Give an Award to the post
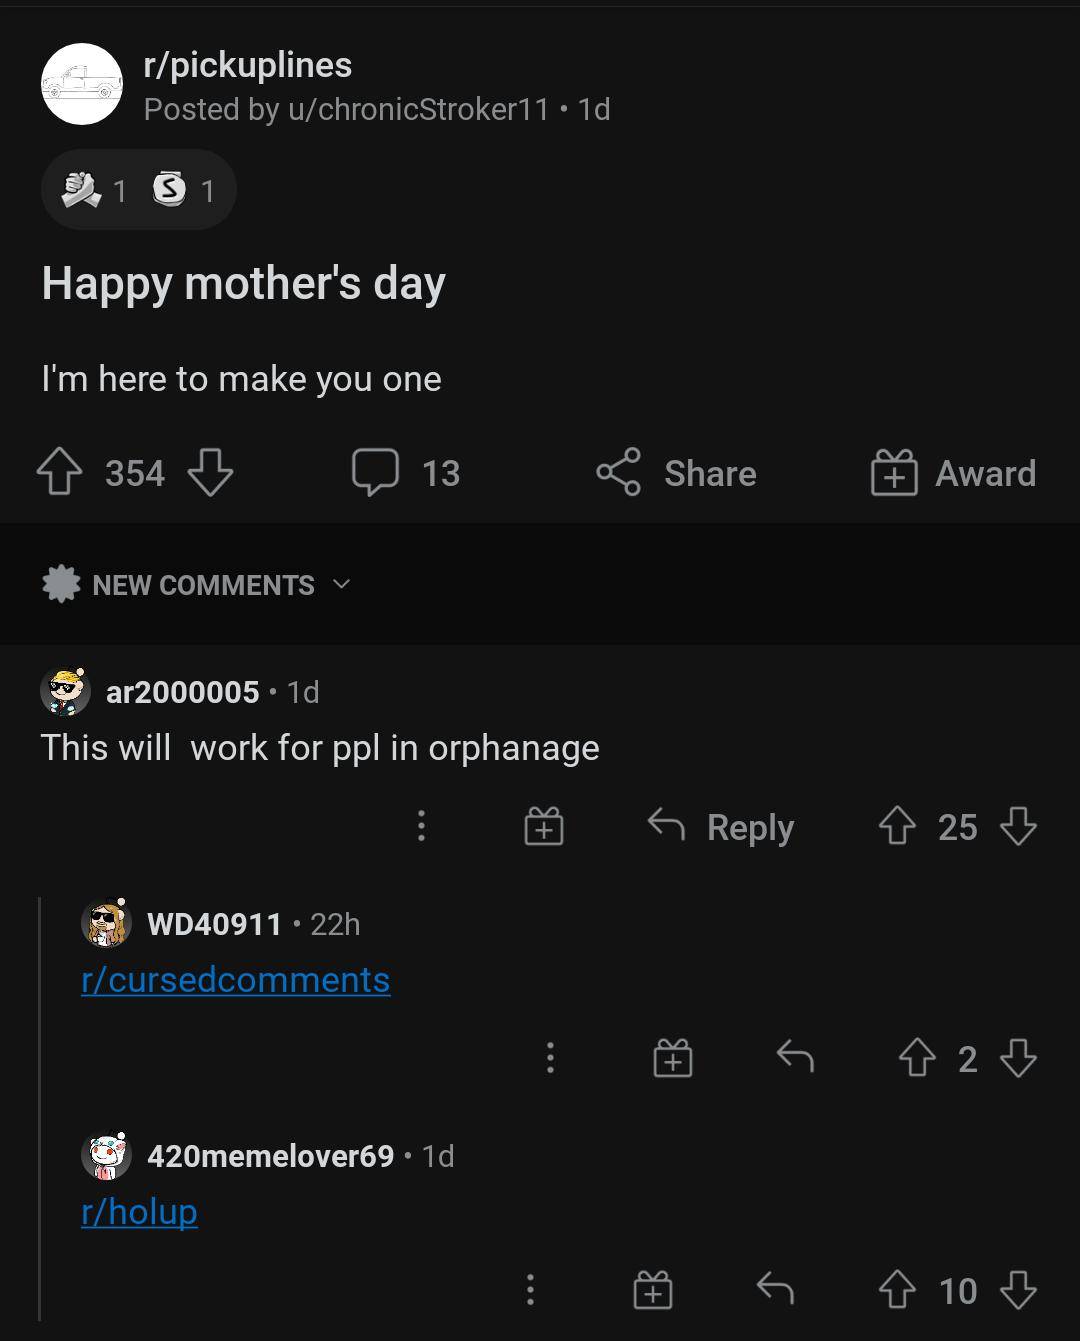The height and width of the screenshot is (1341, 1080). 953,473
